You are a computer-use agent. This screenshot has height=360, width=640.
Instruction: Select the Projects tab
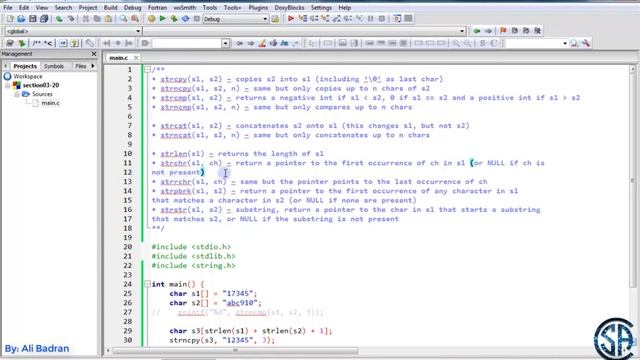pyautogui.click(x=25, y=66)
